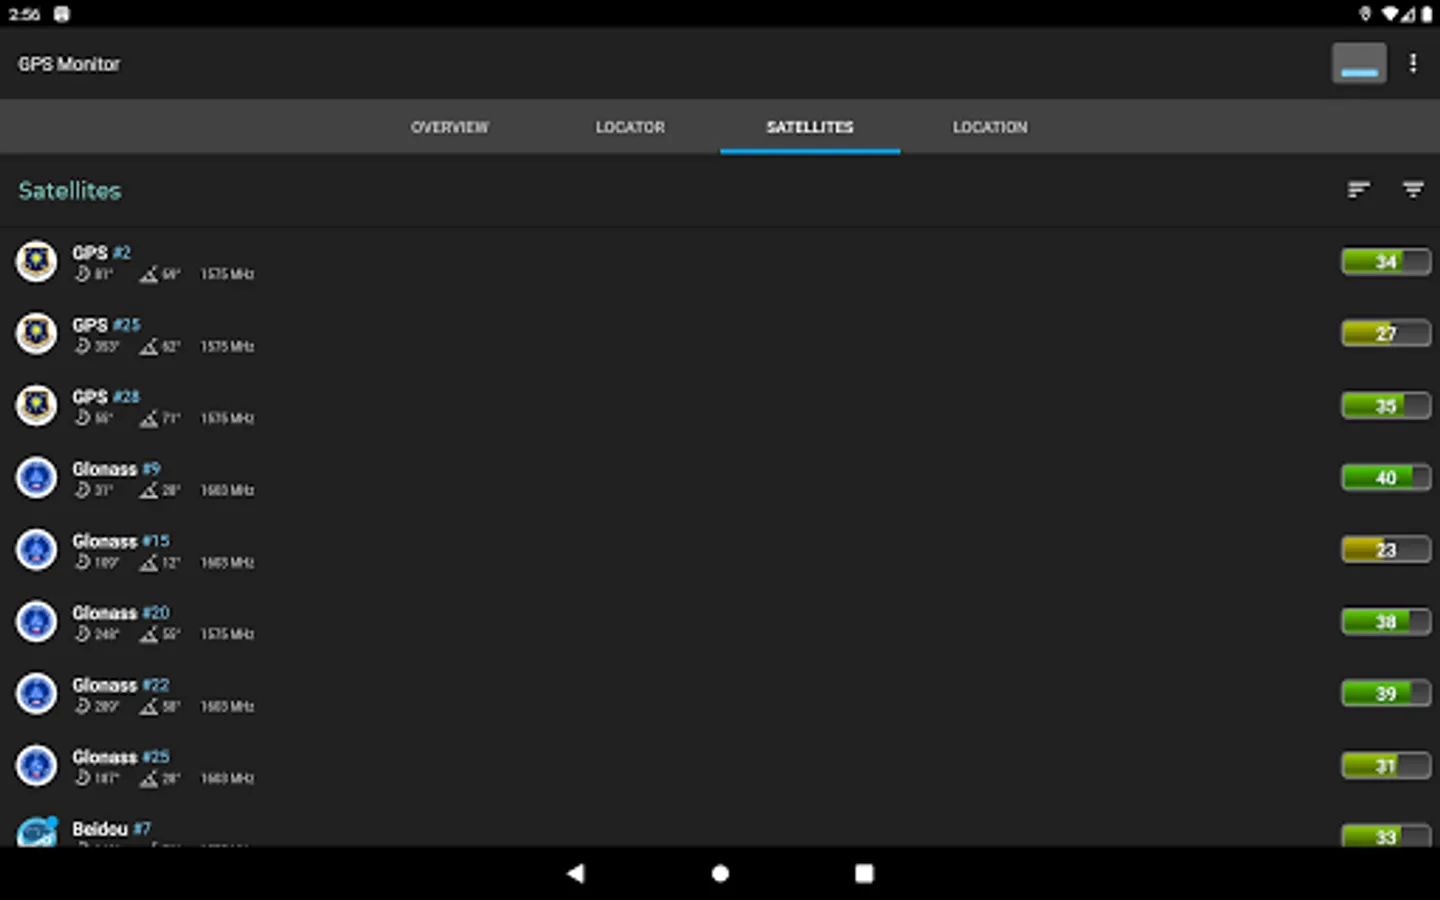Select the Beidou #7 label
This screenshot has width=1440, height=900.
point(111,828)
